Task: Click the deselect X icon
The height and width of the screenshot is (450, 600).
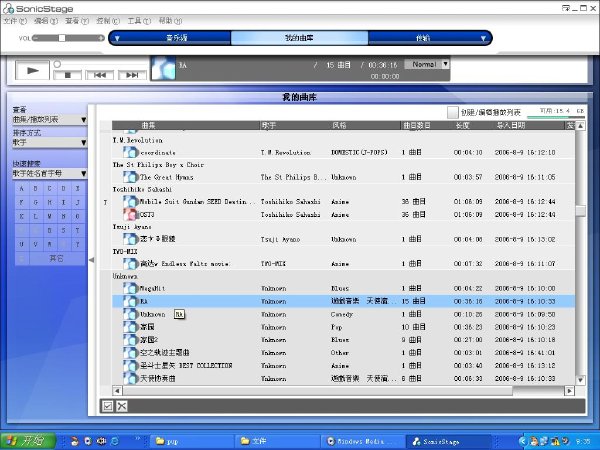Action: [122, 406]
